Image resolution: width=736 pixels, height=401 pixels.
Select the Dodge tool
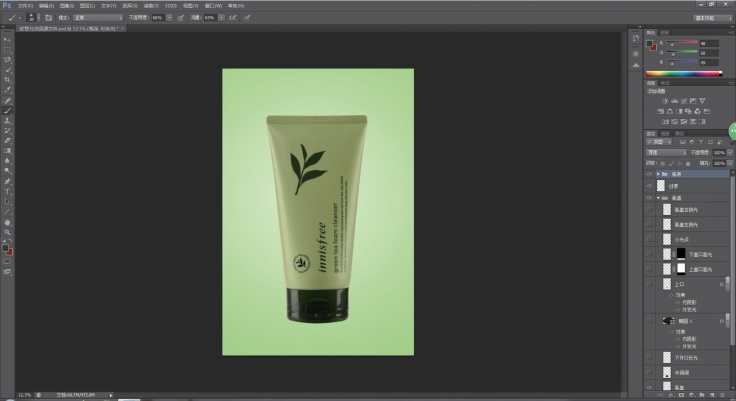[8, 171]
